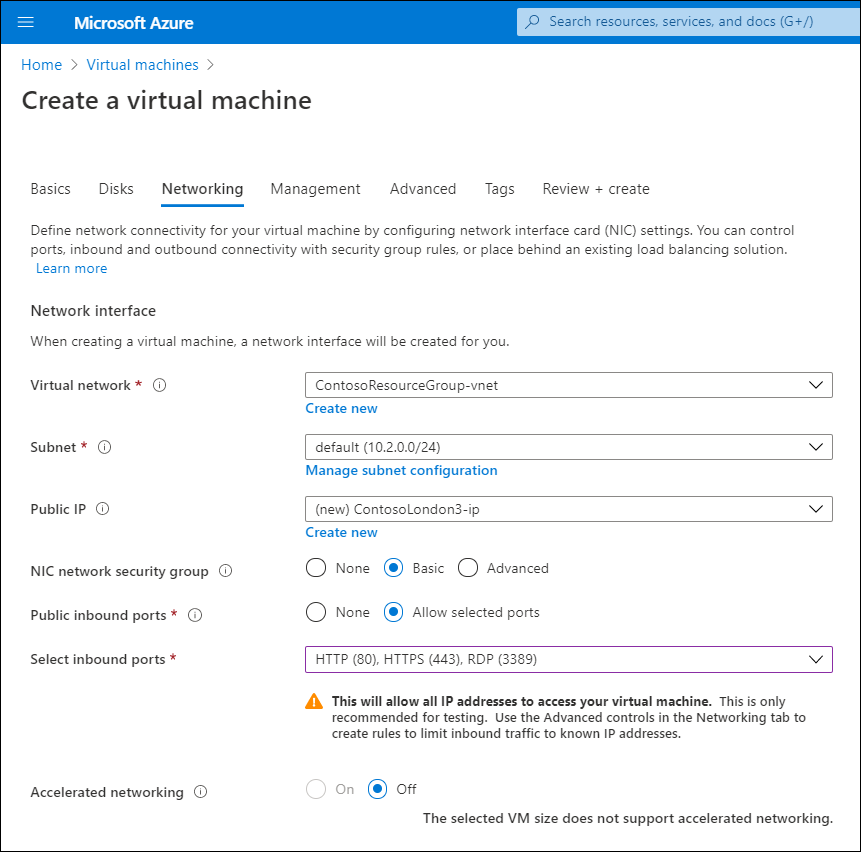View the Subnet help tooltip icon
The image size is (861, 852).
pyautogui.click(x=104, y=447)
